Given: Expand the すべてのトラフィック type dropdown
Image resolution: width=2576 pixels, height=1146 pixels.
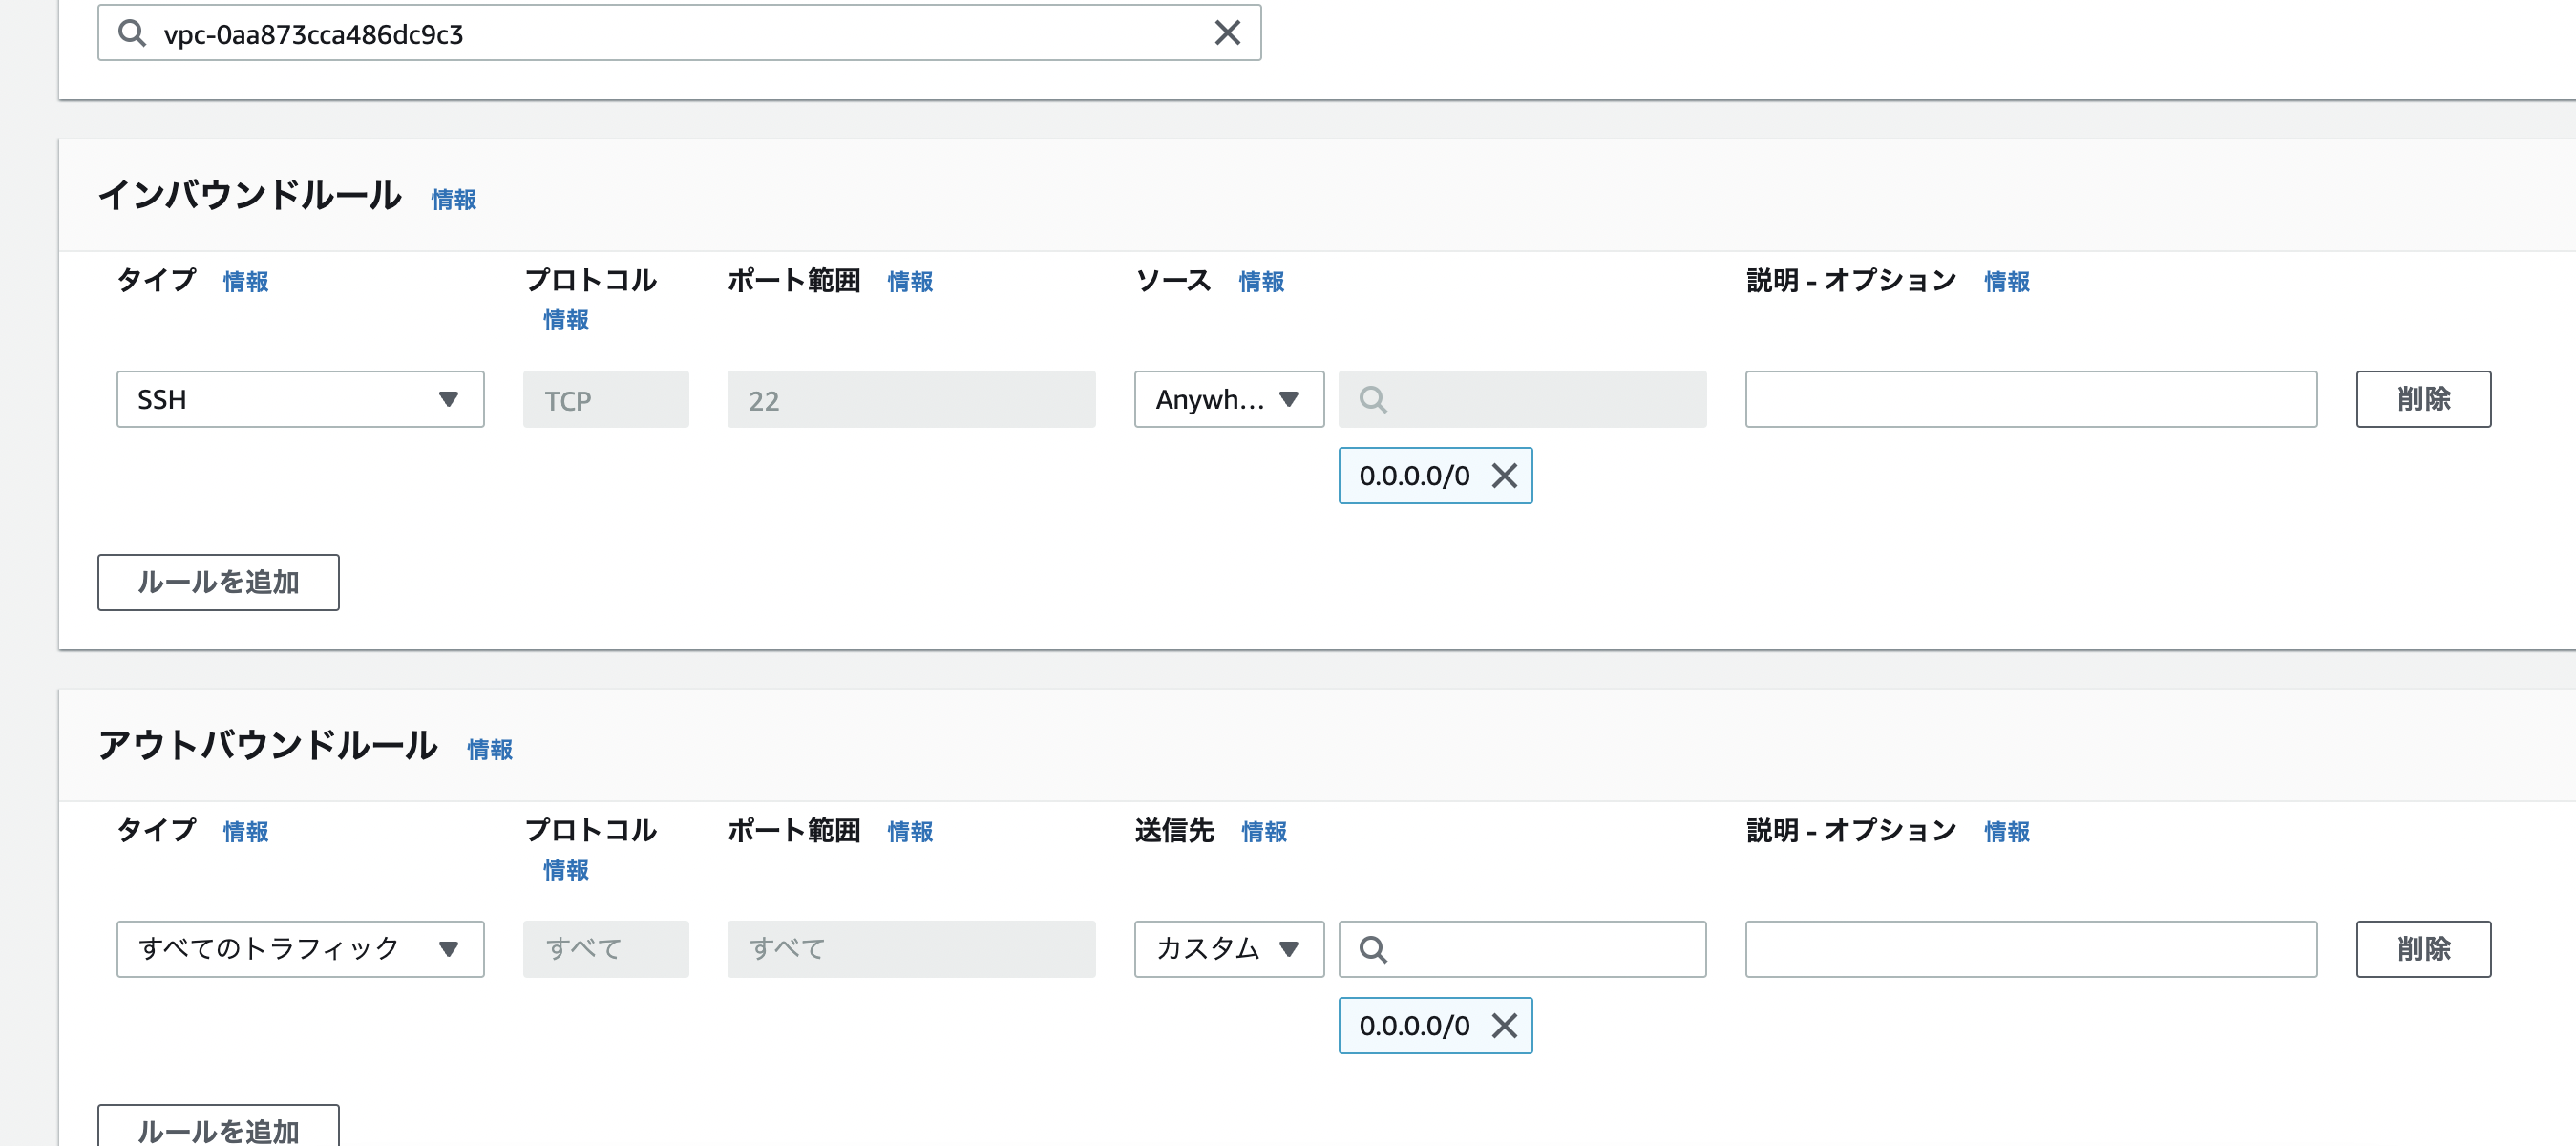Looking at the screenshot, I should 300,949.
